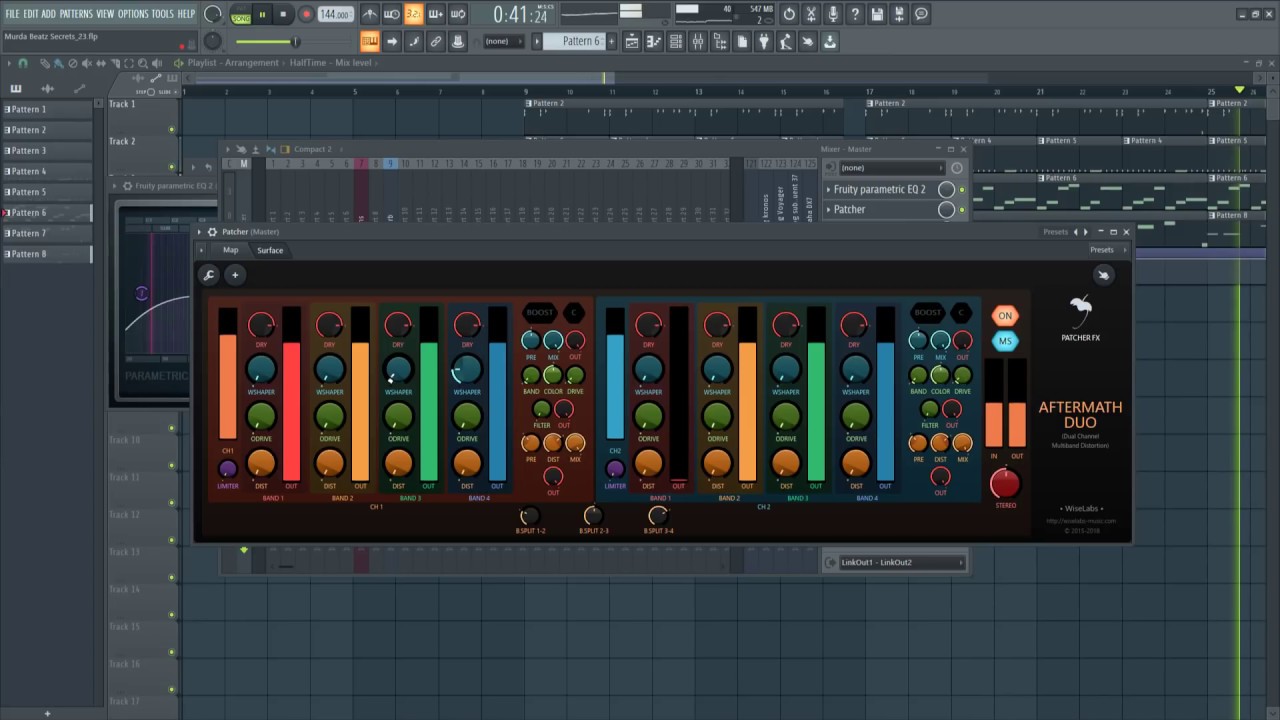Viewport: 1280px width, 720px height.
Task: Open the project browser tree icon
Action: tap(720, 41)
